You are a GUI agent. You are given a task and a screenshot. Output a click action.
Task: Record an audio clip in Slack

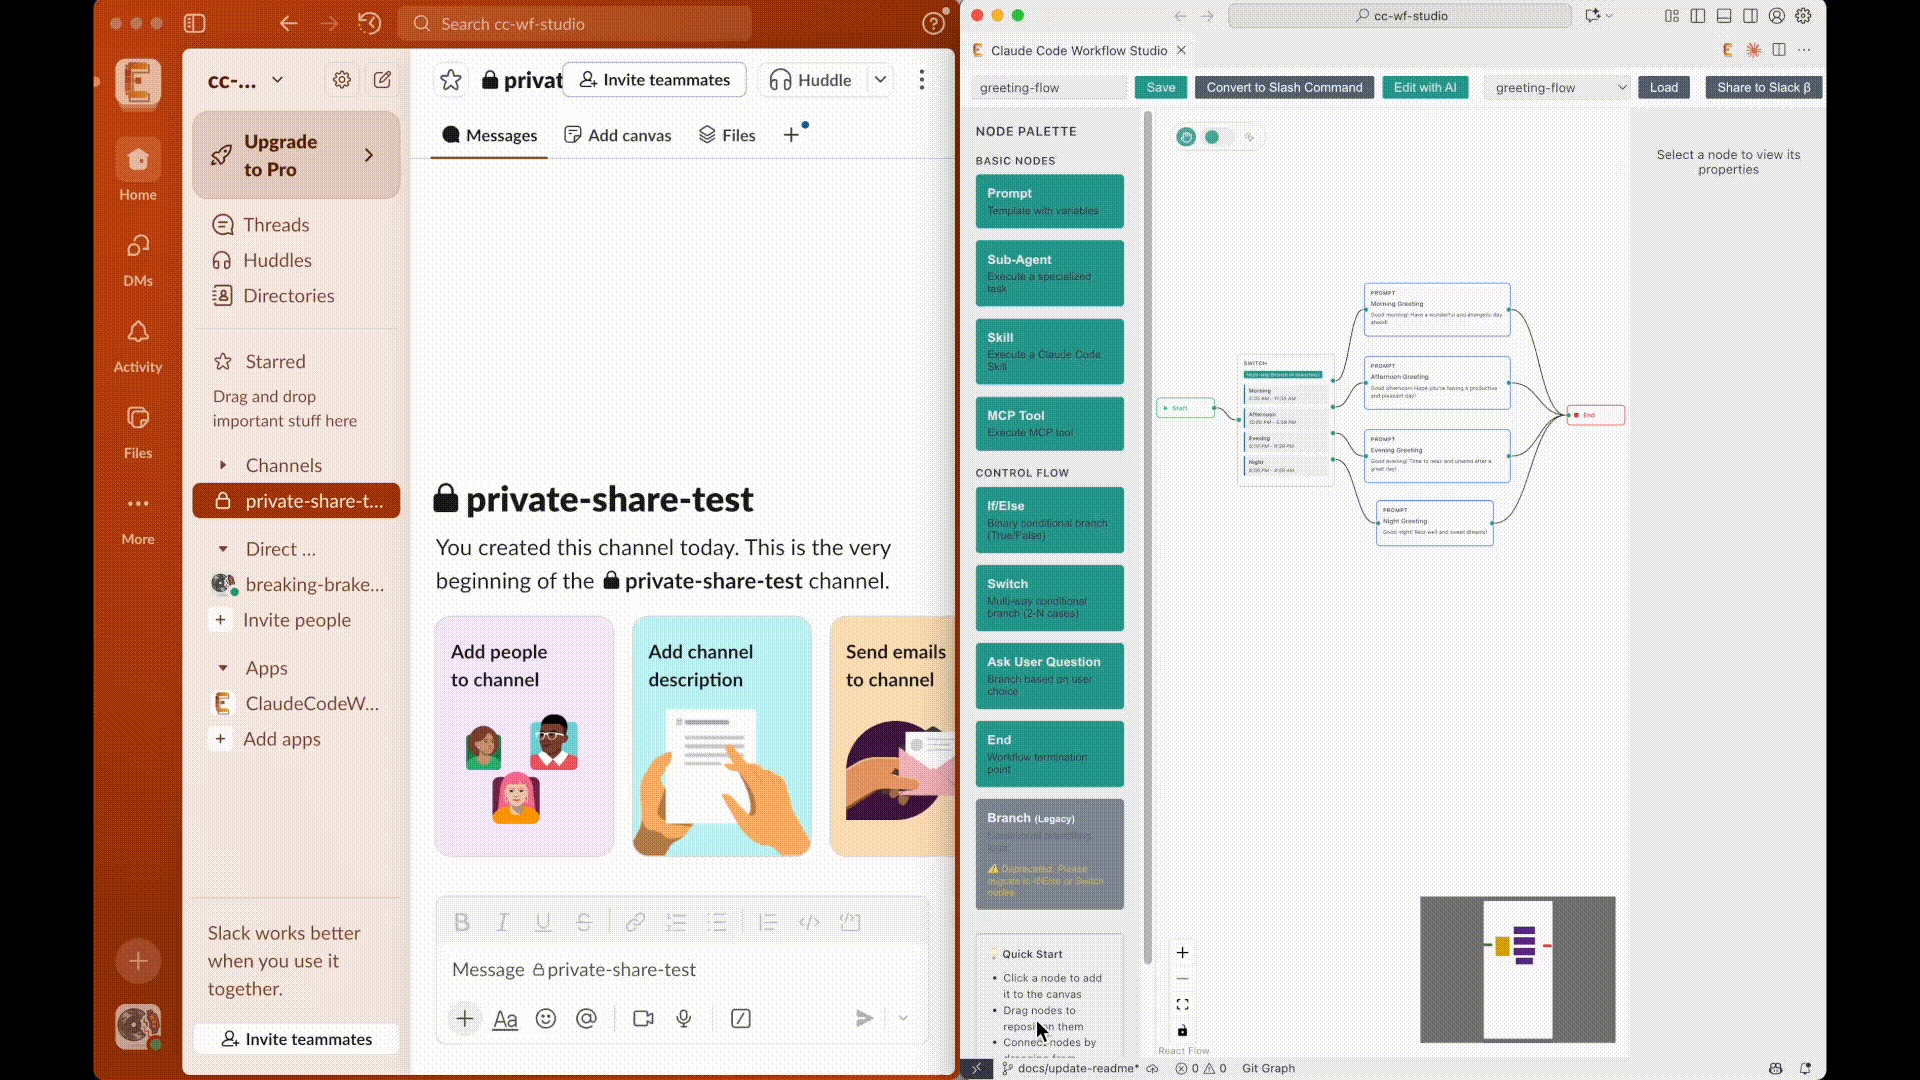[684, 1018]
